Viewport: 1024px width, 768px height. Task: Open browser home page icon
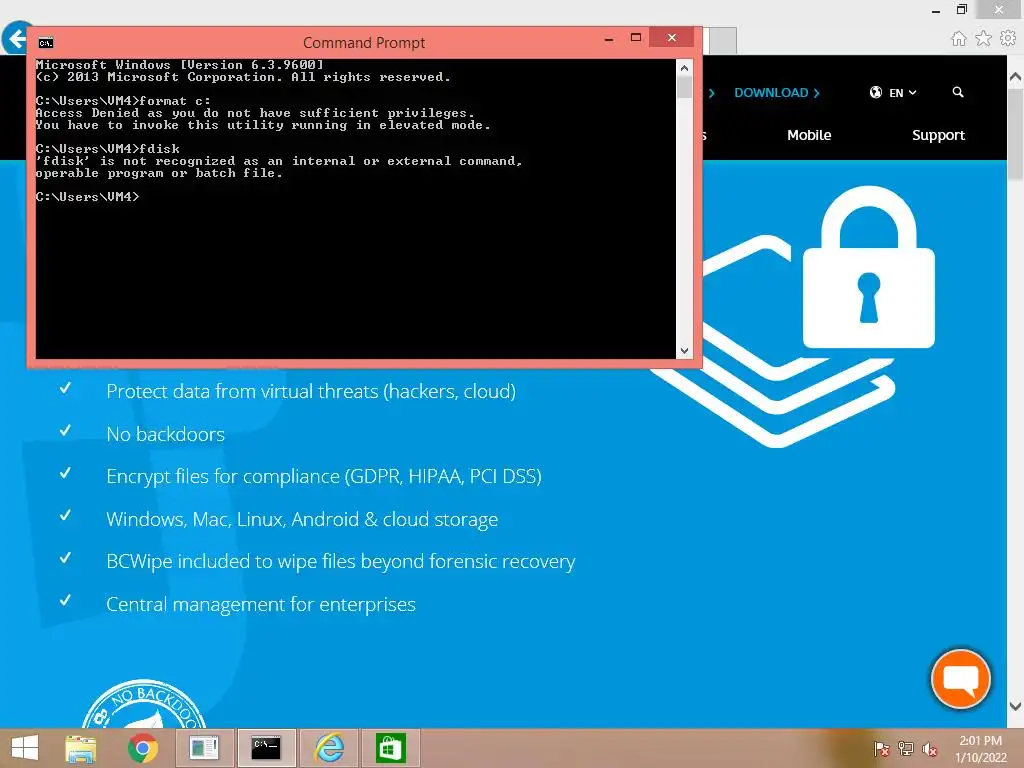pyautogui.click(x=958, y=39)
